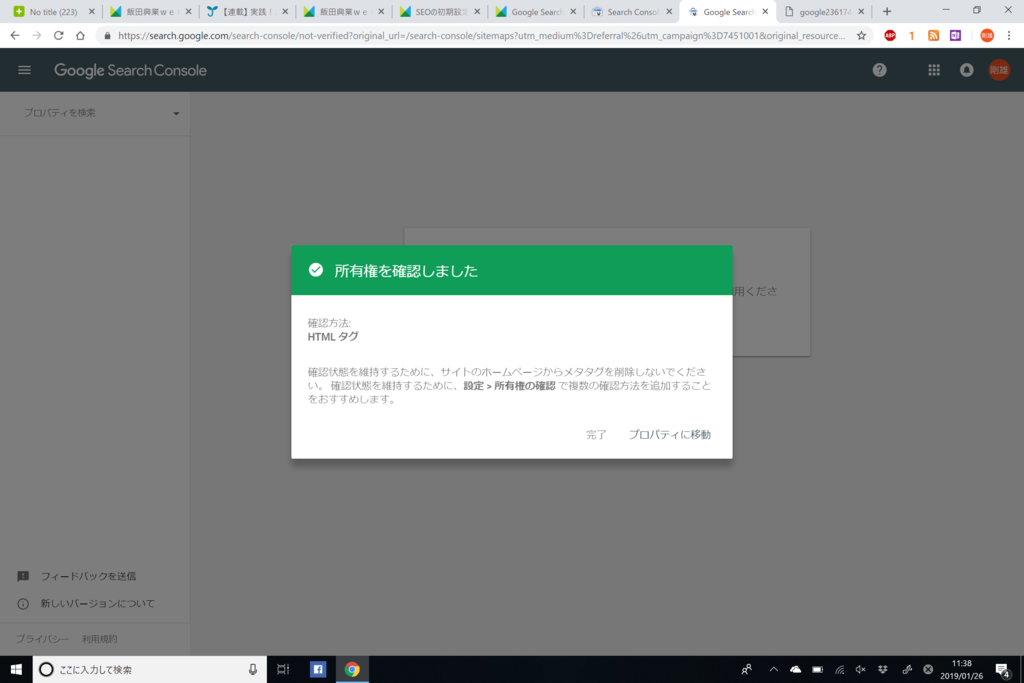Open a new browser tab
The height and width of the screenshot is (683, 1024).
point(887,11)
